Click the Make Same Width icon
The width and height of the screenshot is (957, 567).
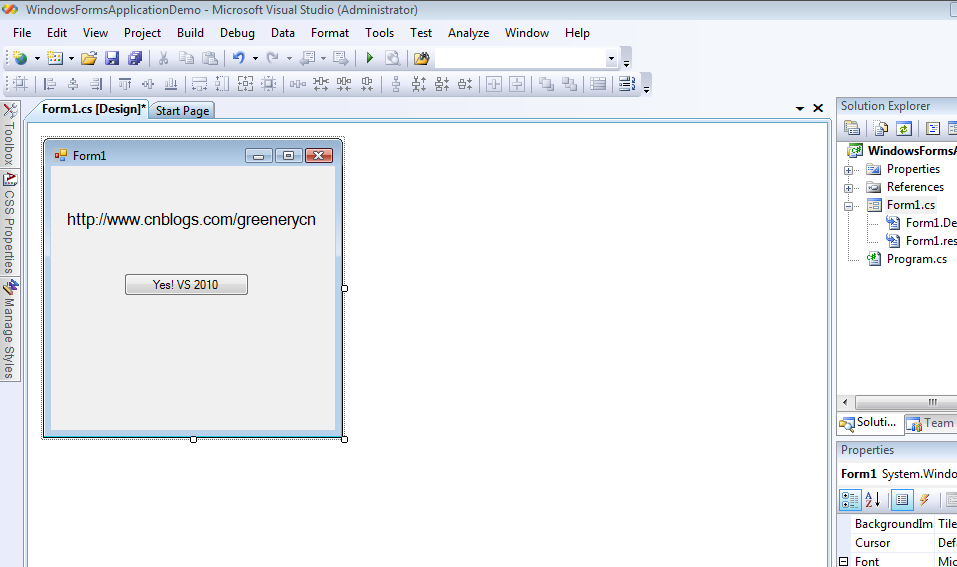point(199,84)
